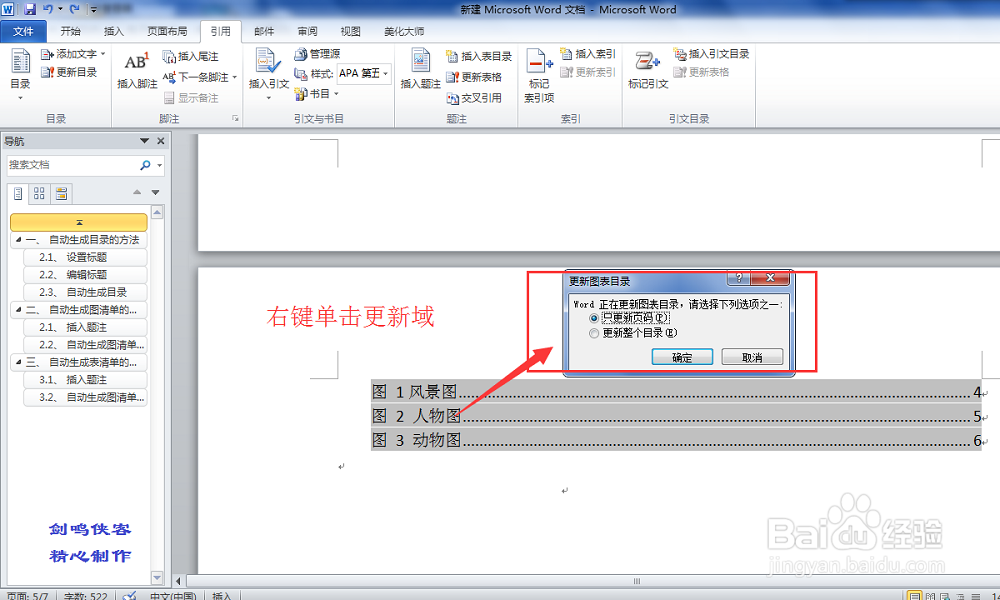Go to next heading using down arrow
The width and height of the screenshot is (1000, 600).
(155, 192)
